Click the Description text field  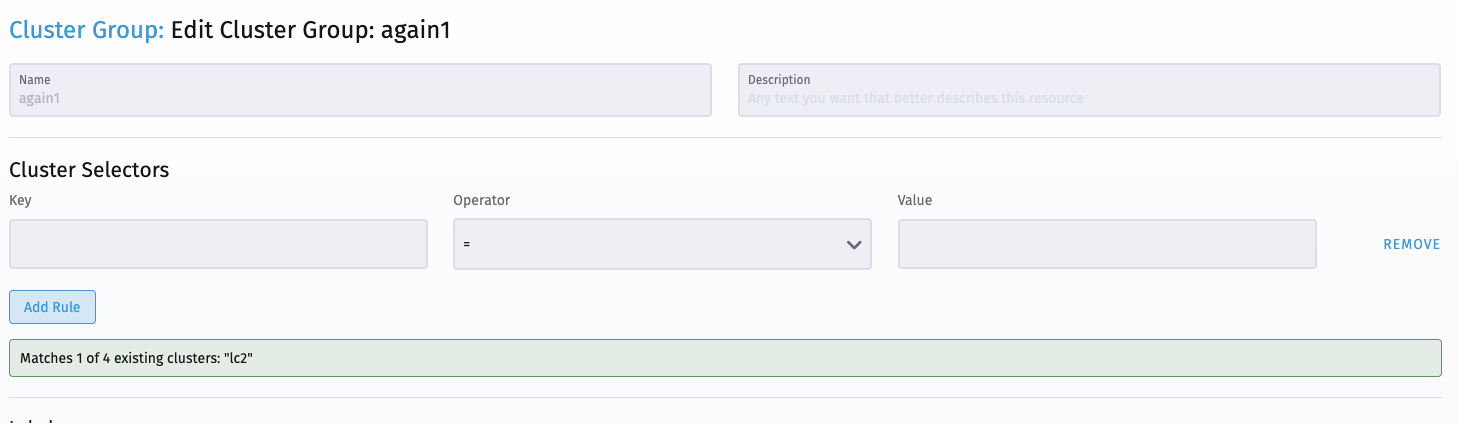(x=1089, y=90)
